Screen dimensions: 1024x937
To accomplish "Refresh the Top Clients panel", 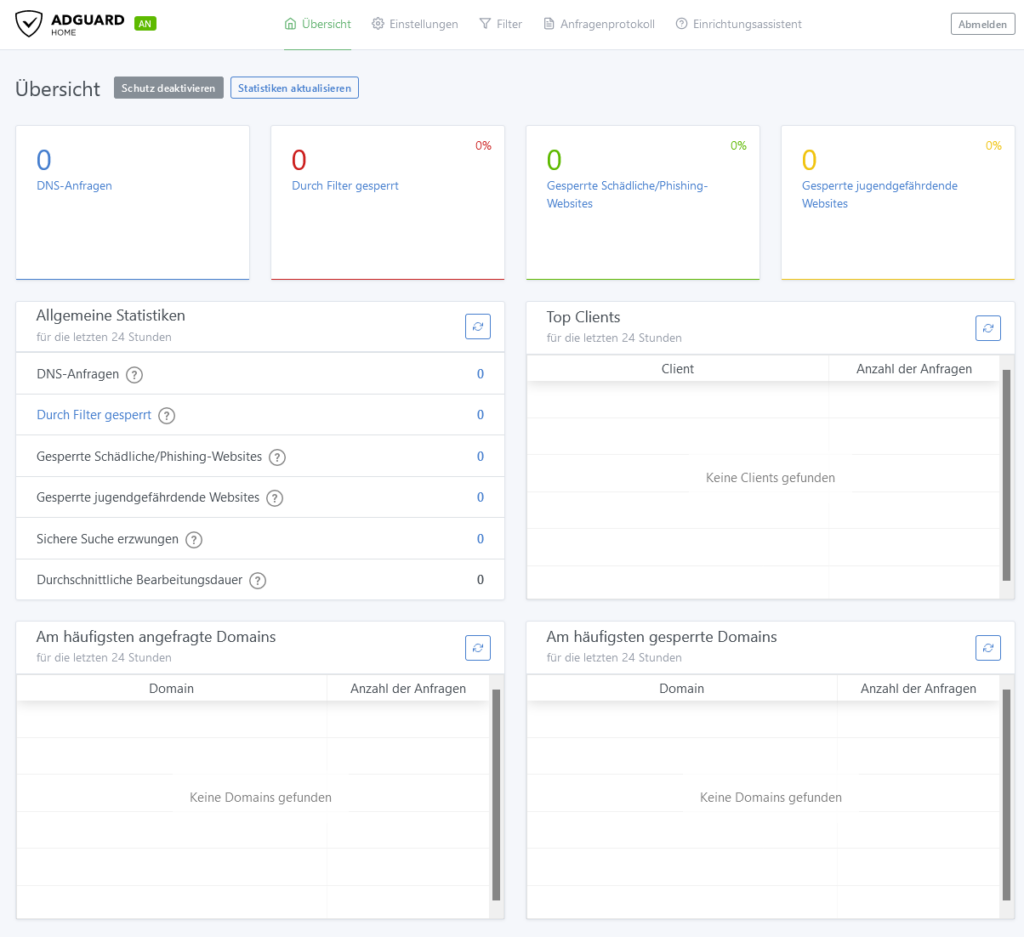I will point(988,328).
